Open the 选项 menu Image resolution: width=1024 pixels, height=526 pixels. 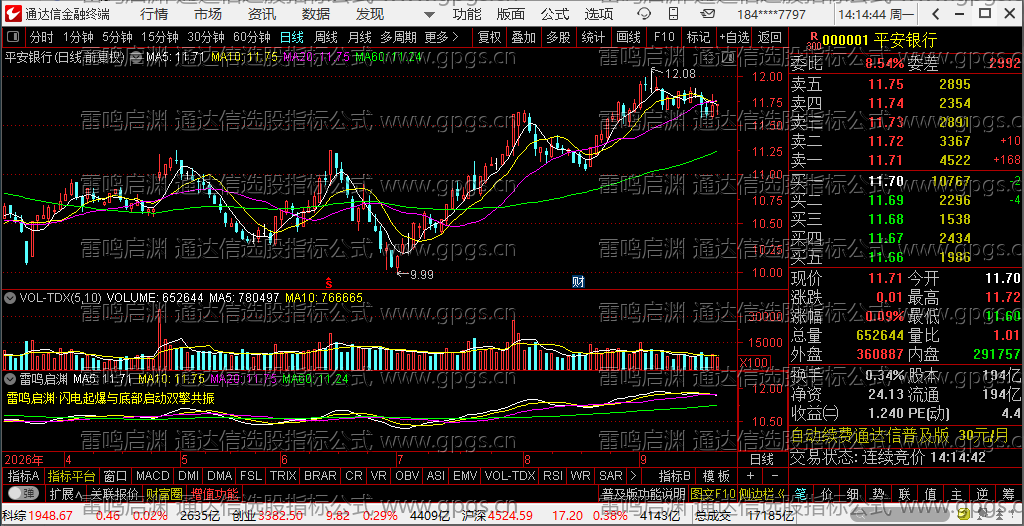click(599, 14)
